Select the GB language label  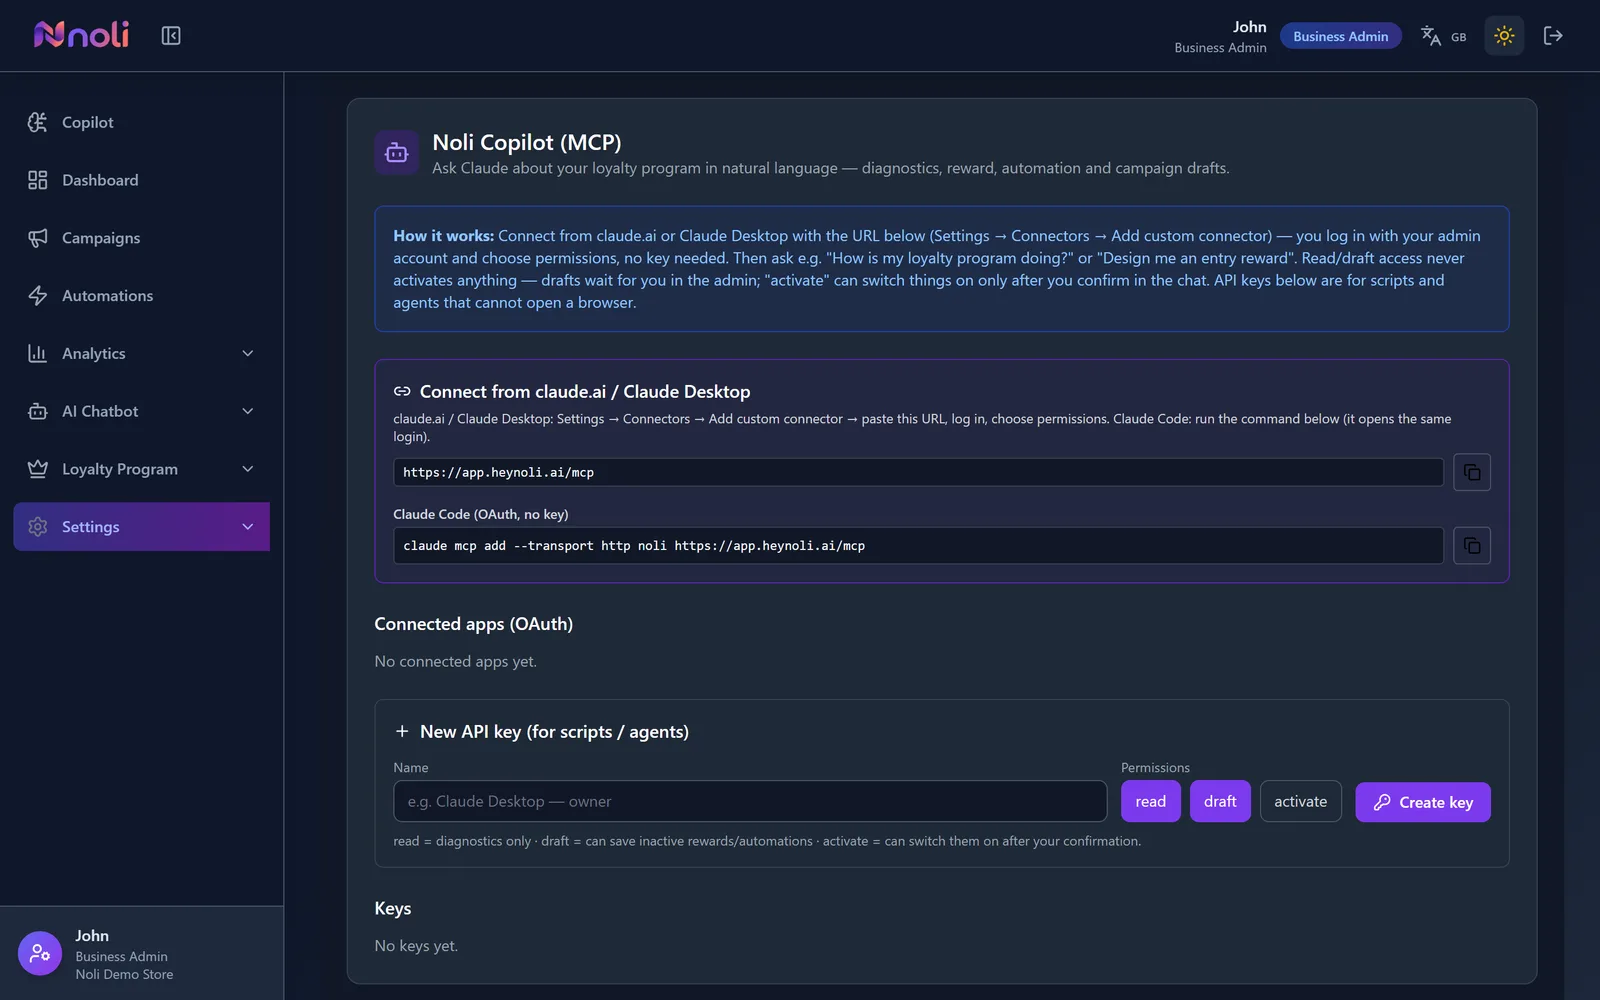pyautogui.click(x=1459, y=37)
